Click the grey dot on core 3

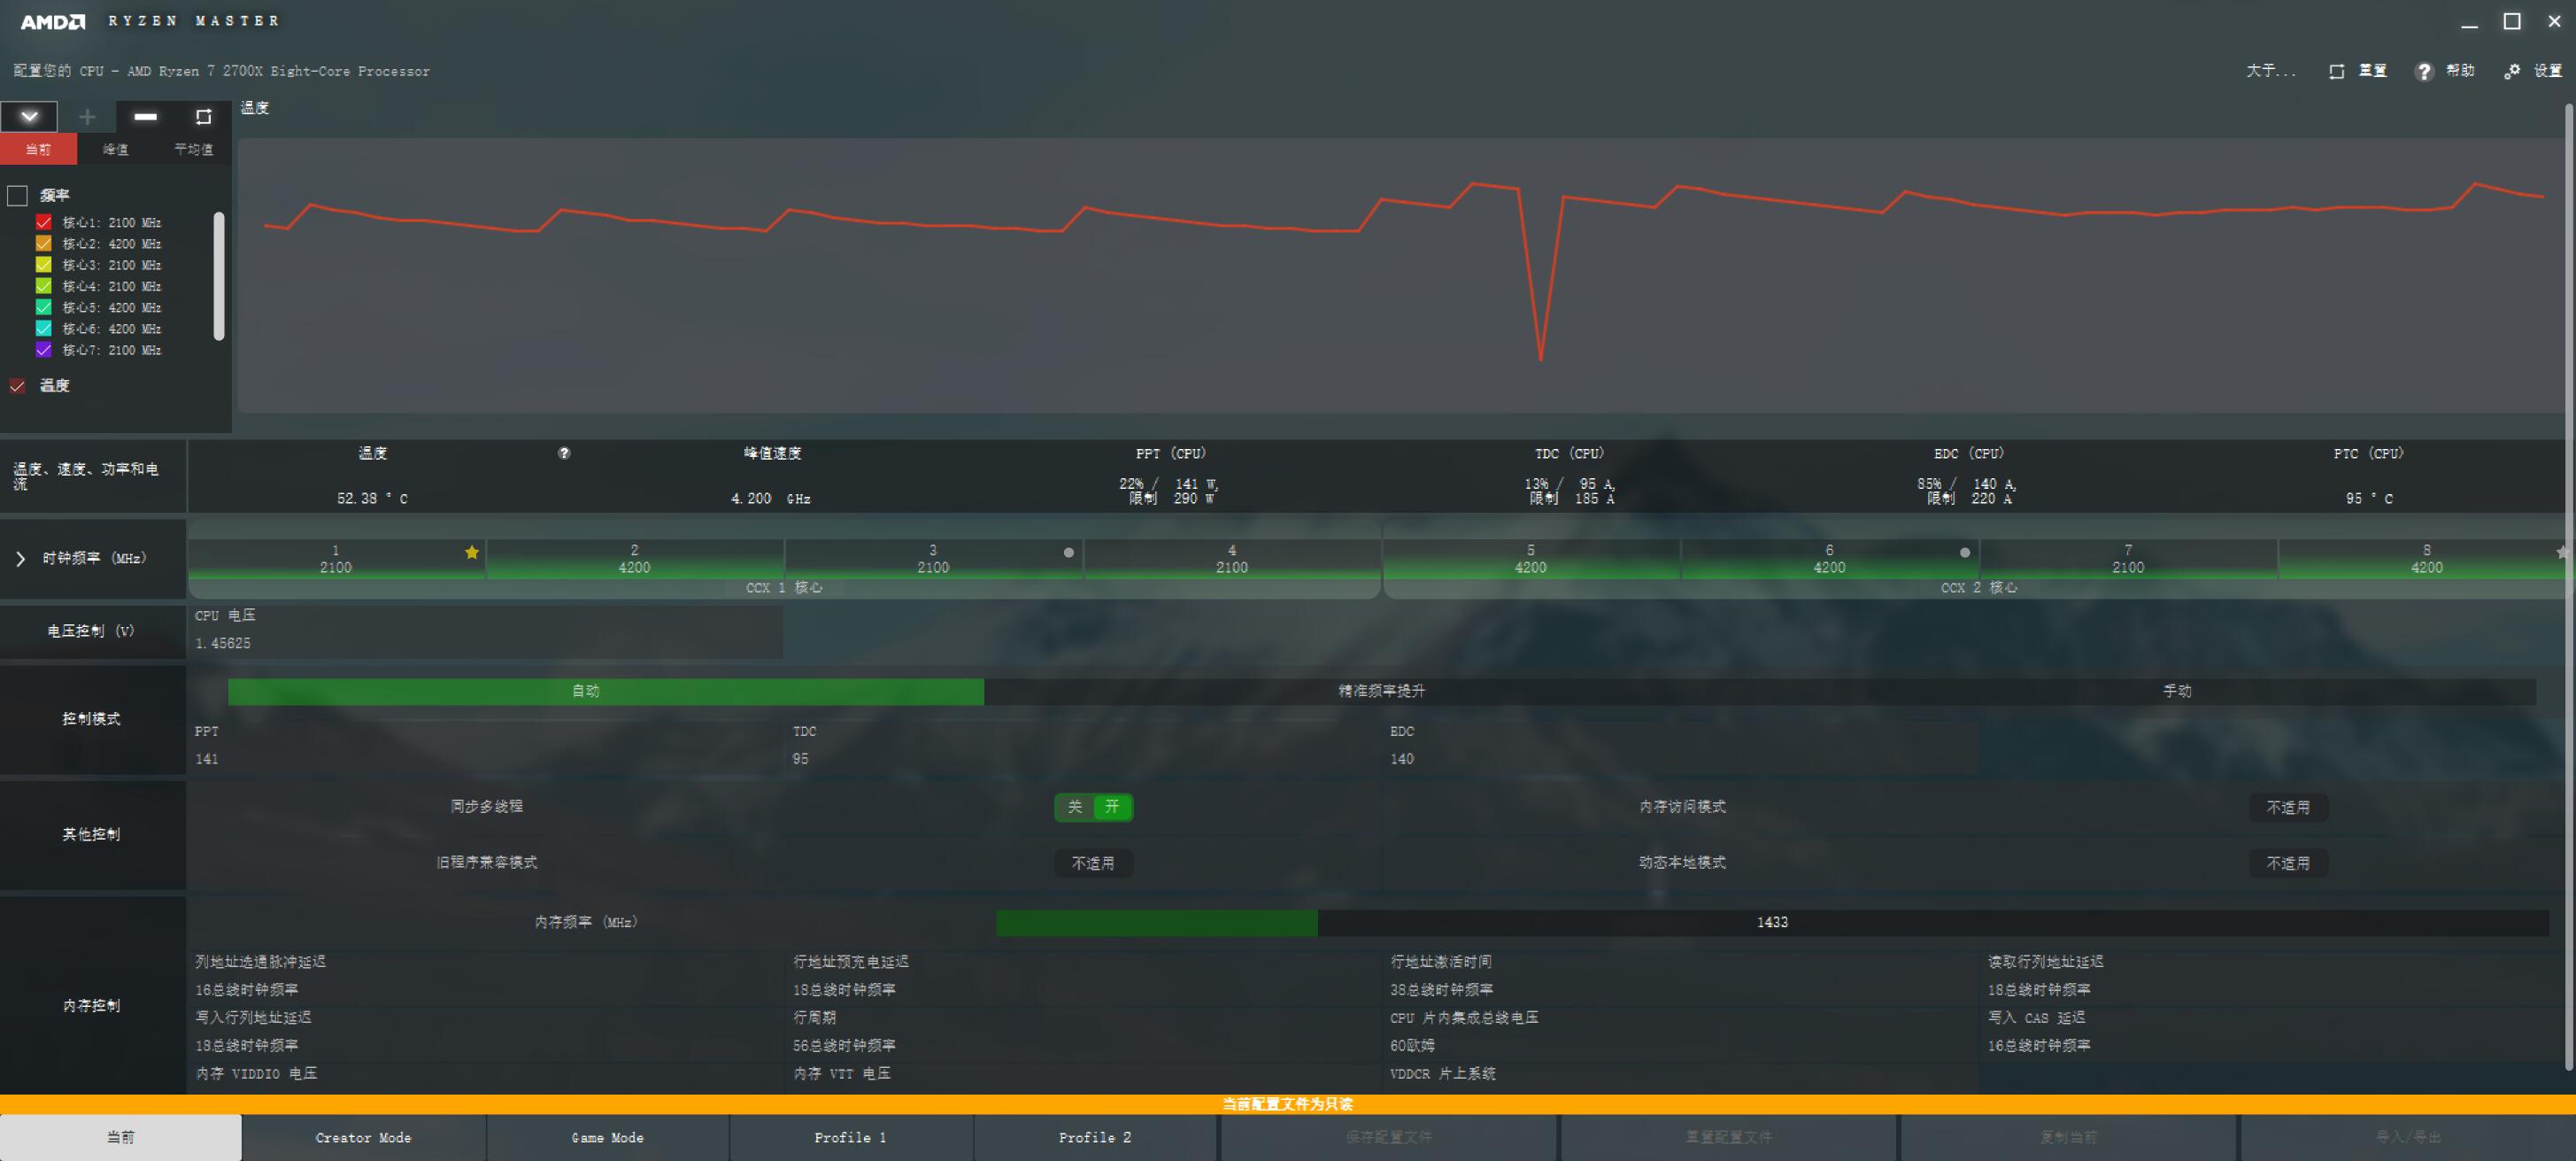point(1068,552)
